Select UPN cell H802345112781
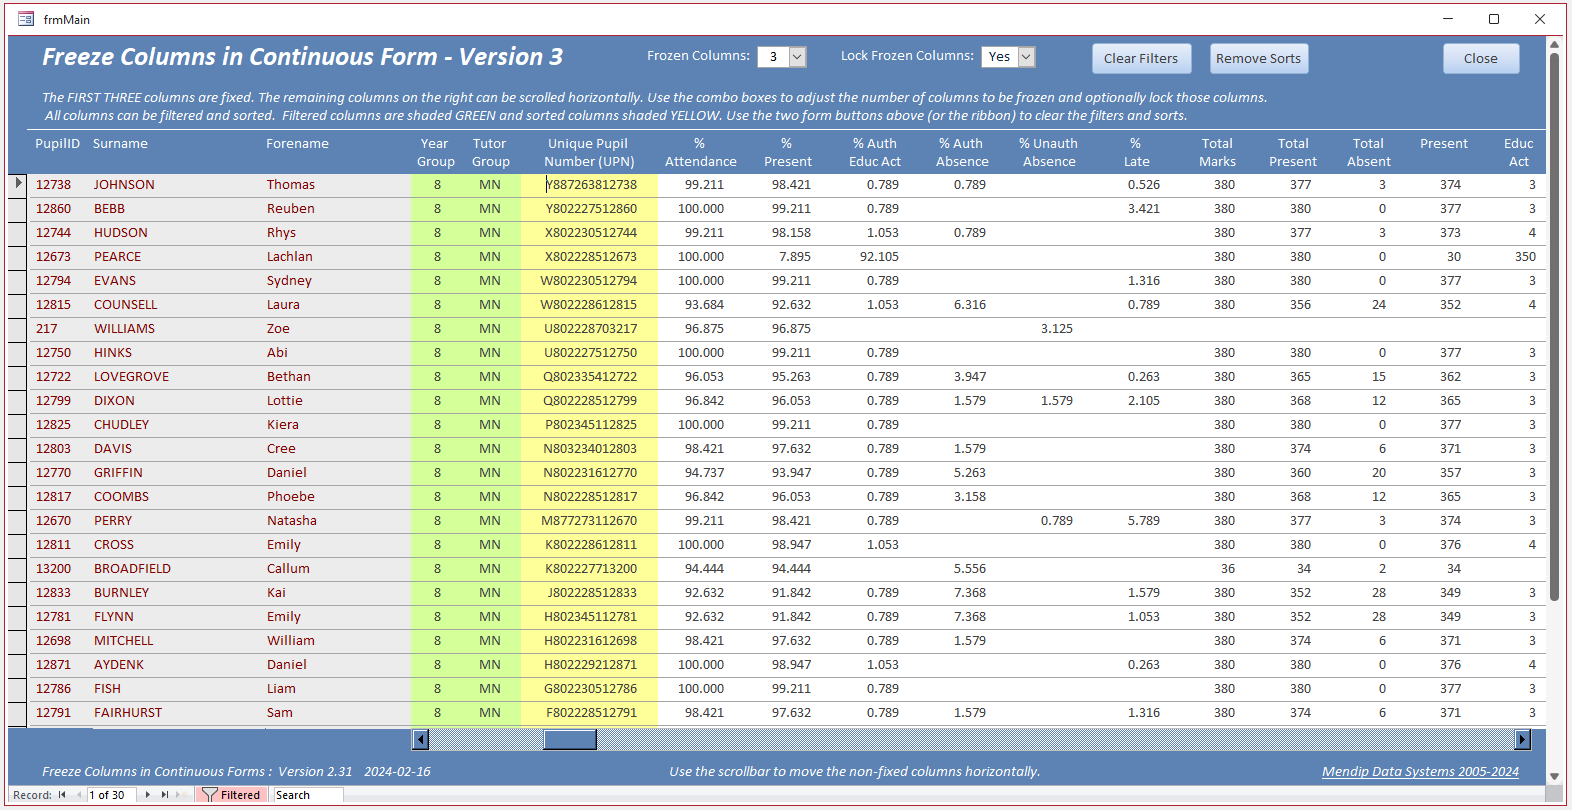Screen dimensions: 1572x810 [590, 617]
